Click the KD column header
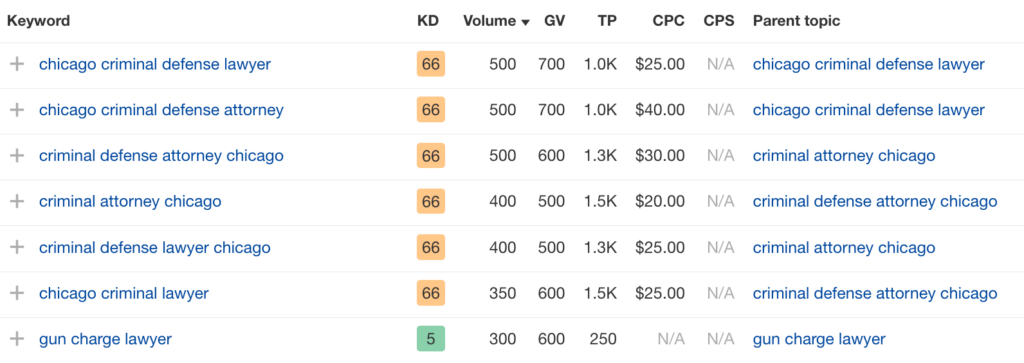This screenshot has height=363, width=1024. [428, 21]
